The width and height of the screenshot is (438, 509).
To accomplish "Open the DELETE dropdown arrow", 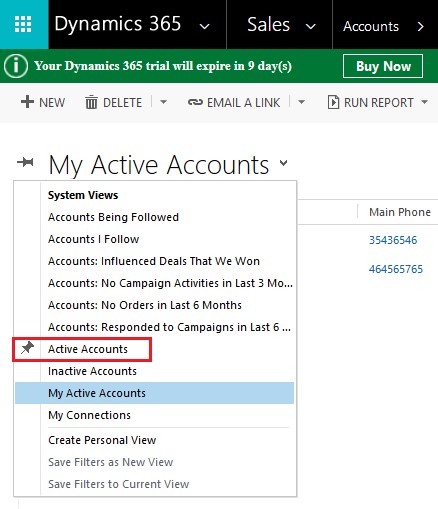I will pyautogui.click(x=163, y=102).
